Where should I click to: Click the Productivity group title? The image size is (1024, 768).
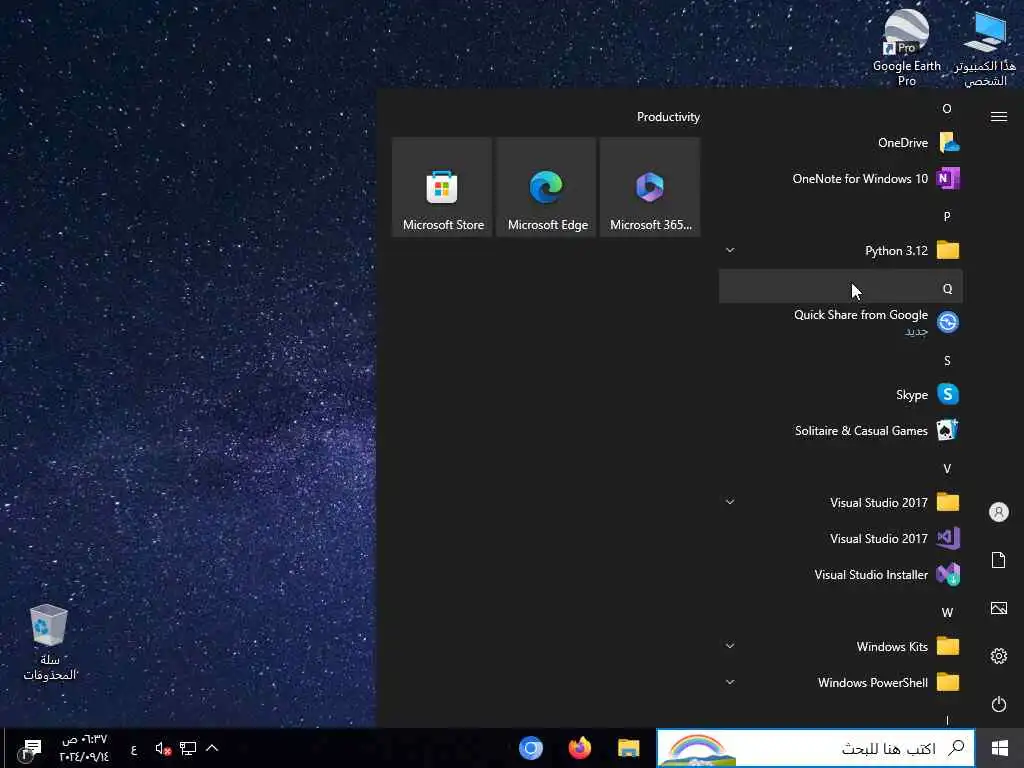coord(668,117)
